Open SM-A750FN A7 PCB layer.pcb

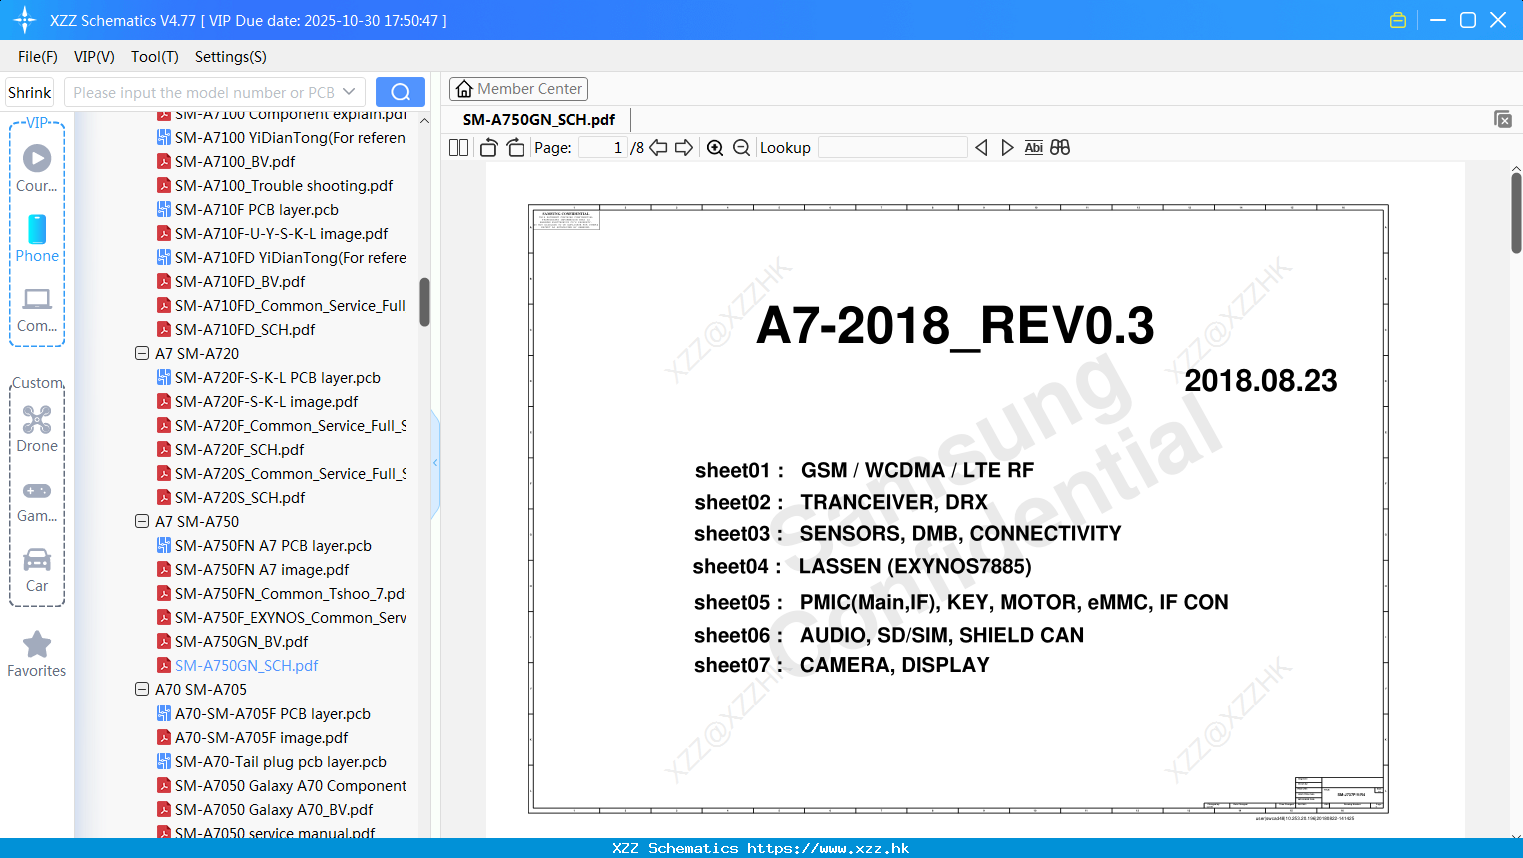[273, 545]
